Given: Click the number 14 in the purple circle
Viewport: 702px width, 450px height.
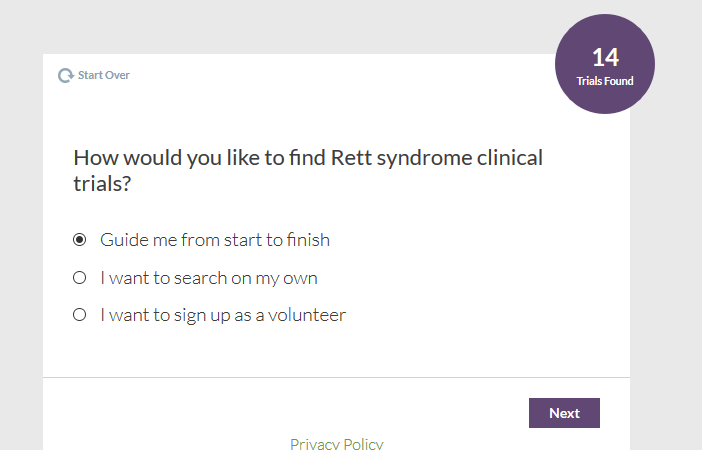Looking at the screenshot, I should pos(605,57).
